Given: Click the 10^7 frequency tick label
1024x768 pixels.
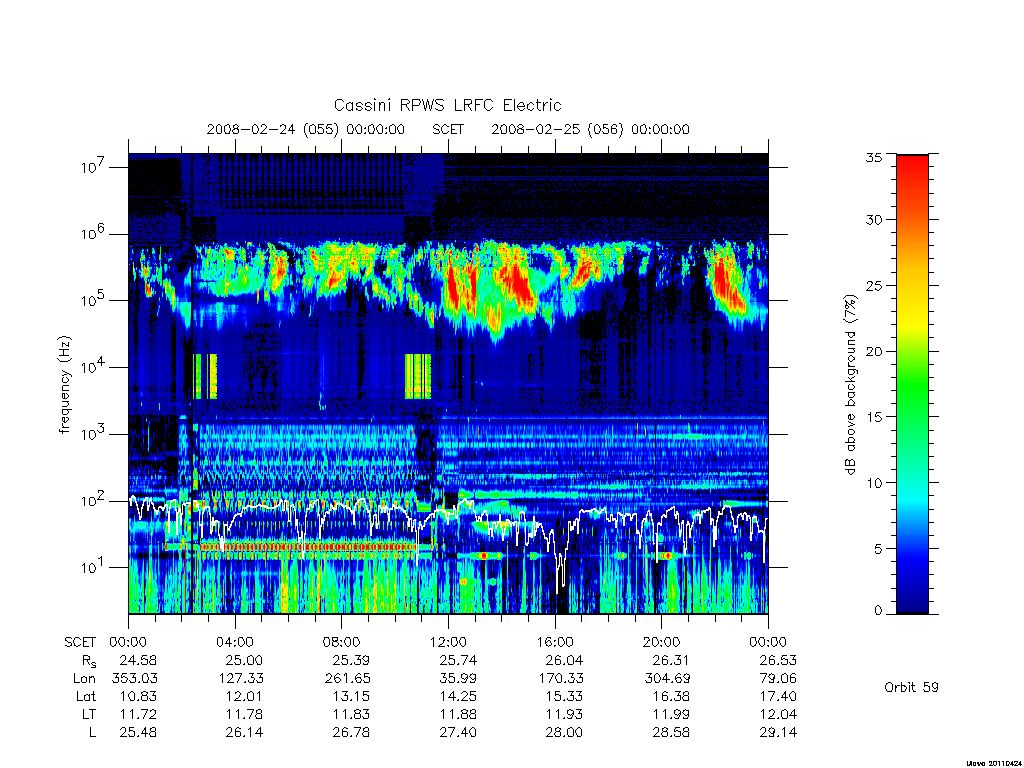Looking at the screenshot, I should tap(94, 167).
